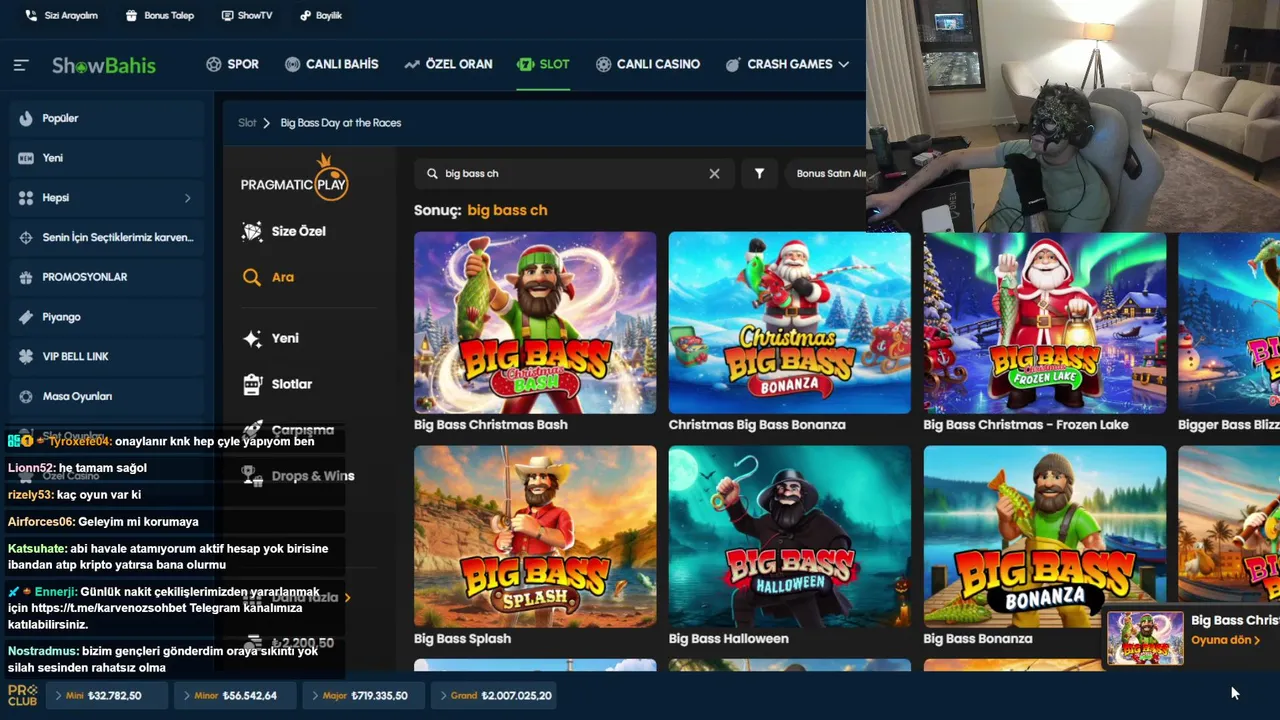
Task: Click the mini Big Bass game preview thumbnail
Action: click(x=1145, y=638)
